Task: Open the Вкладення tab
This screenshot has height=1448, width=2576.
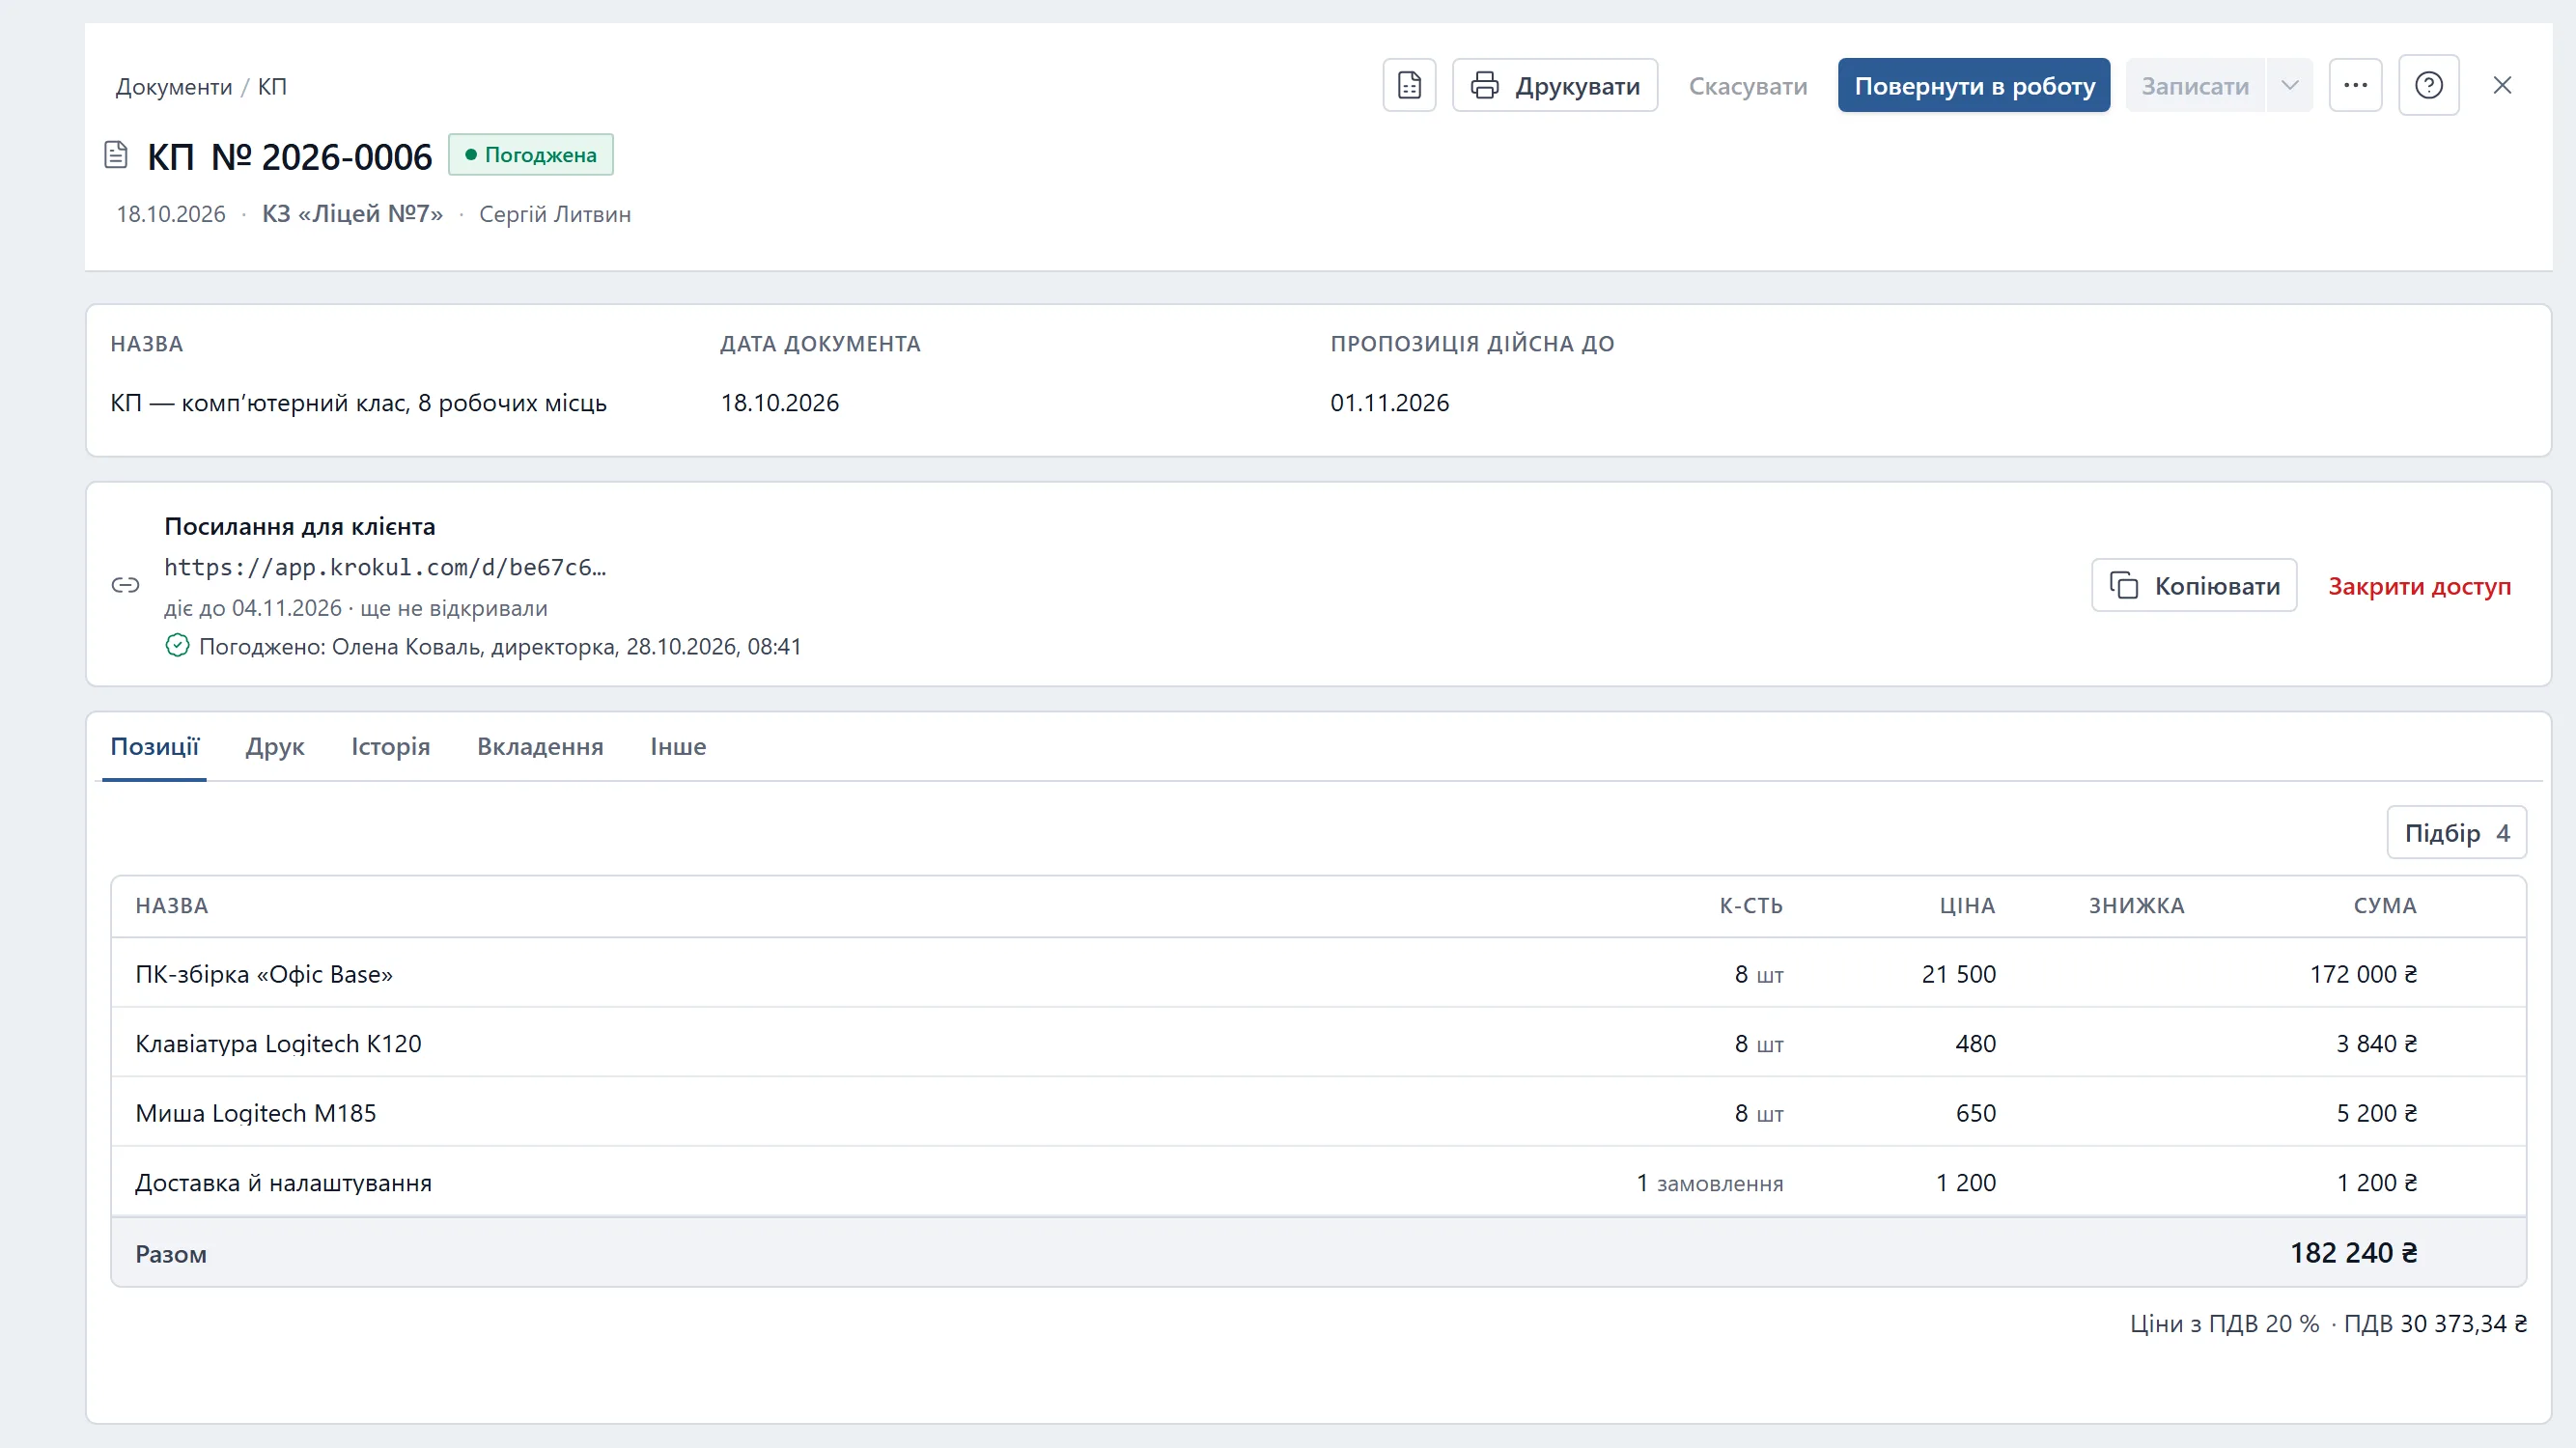Action: click(x=540, y=746)
